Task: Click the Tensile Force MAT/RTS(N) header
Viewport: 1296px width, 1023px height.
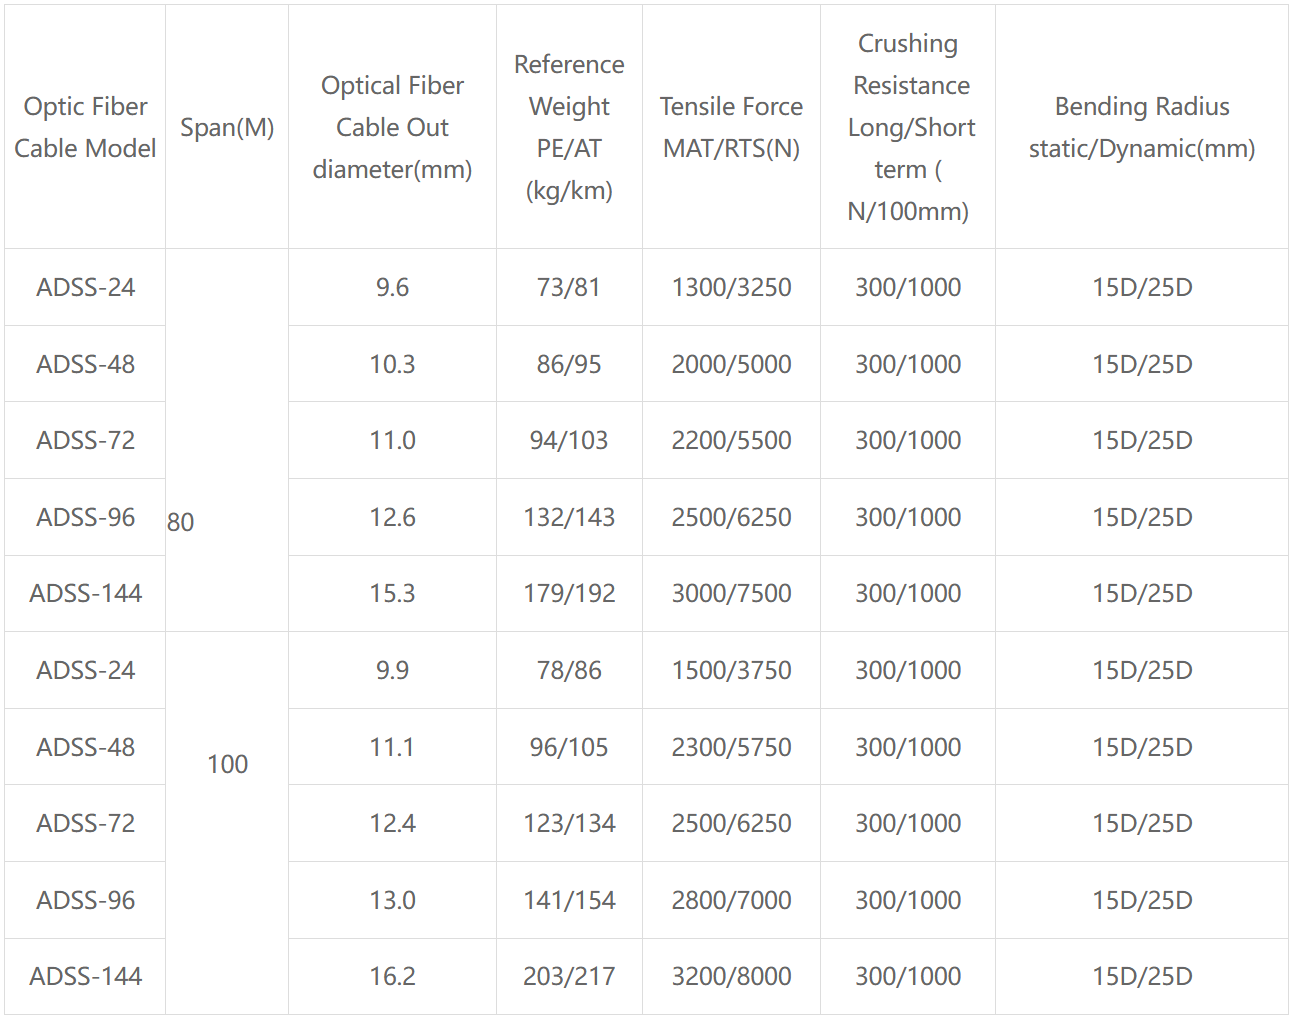Action: [731, 127]
